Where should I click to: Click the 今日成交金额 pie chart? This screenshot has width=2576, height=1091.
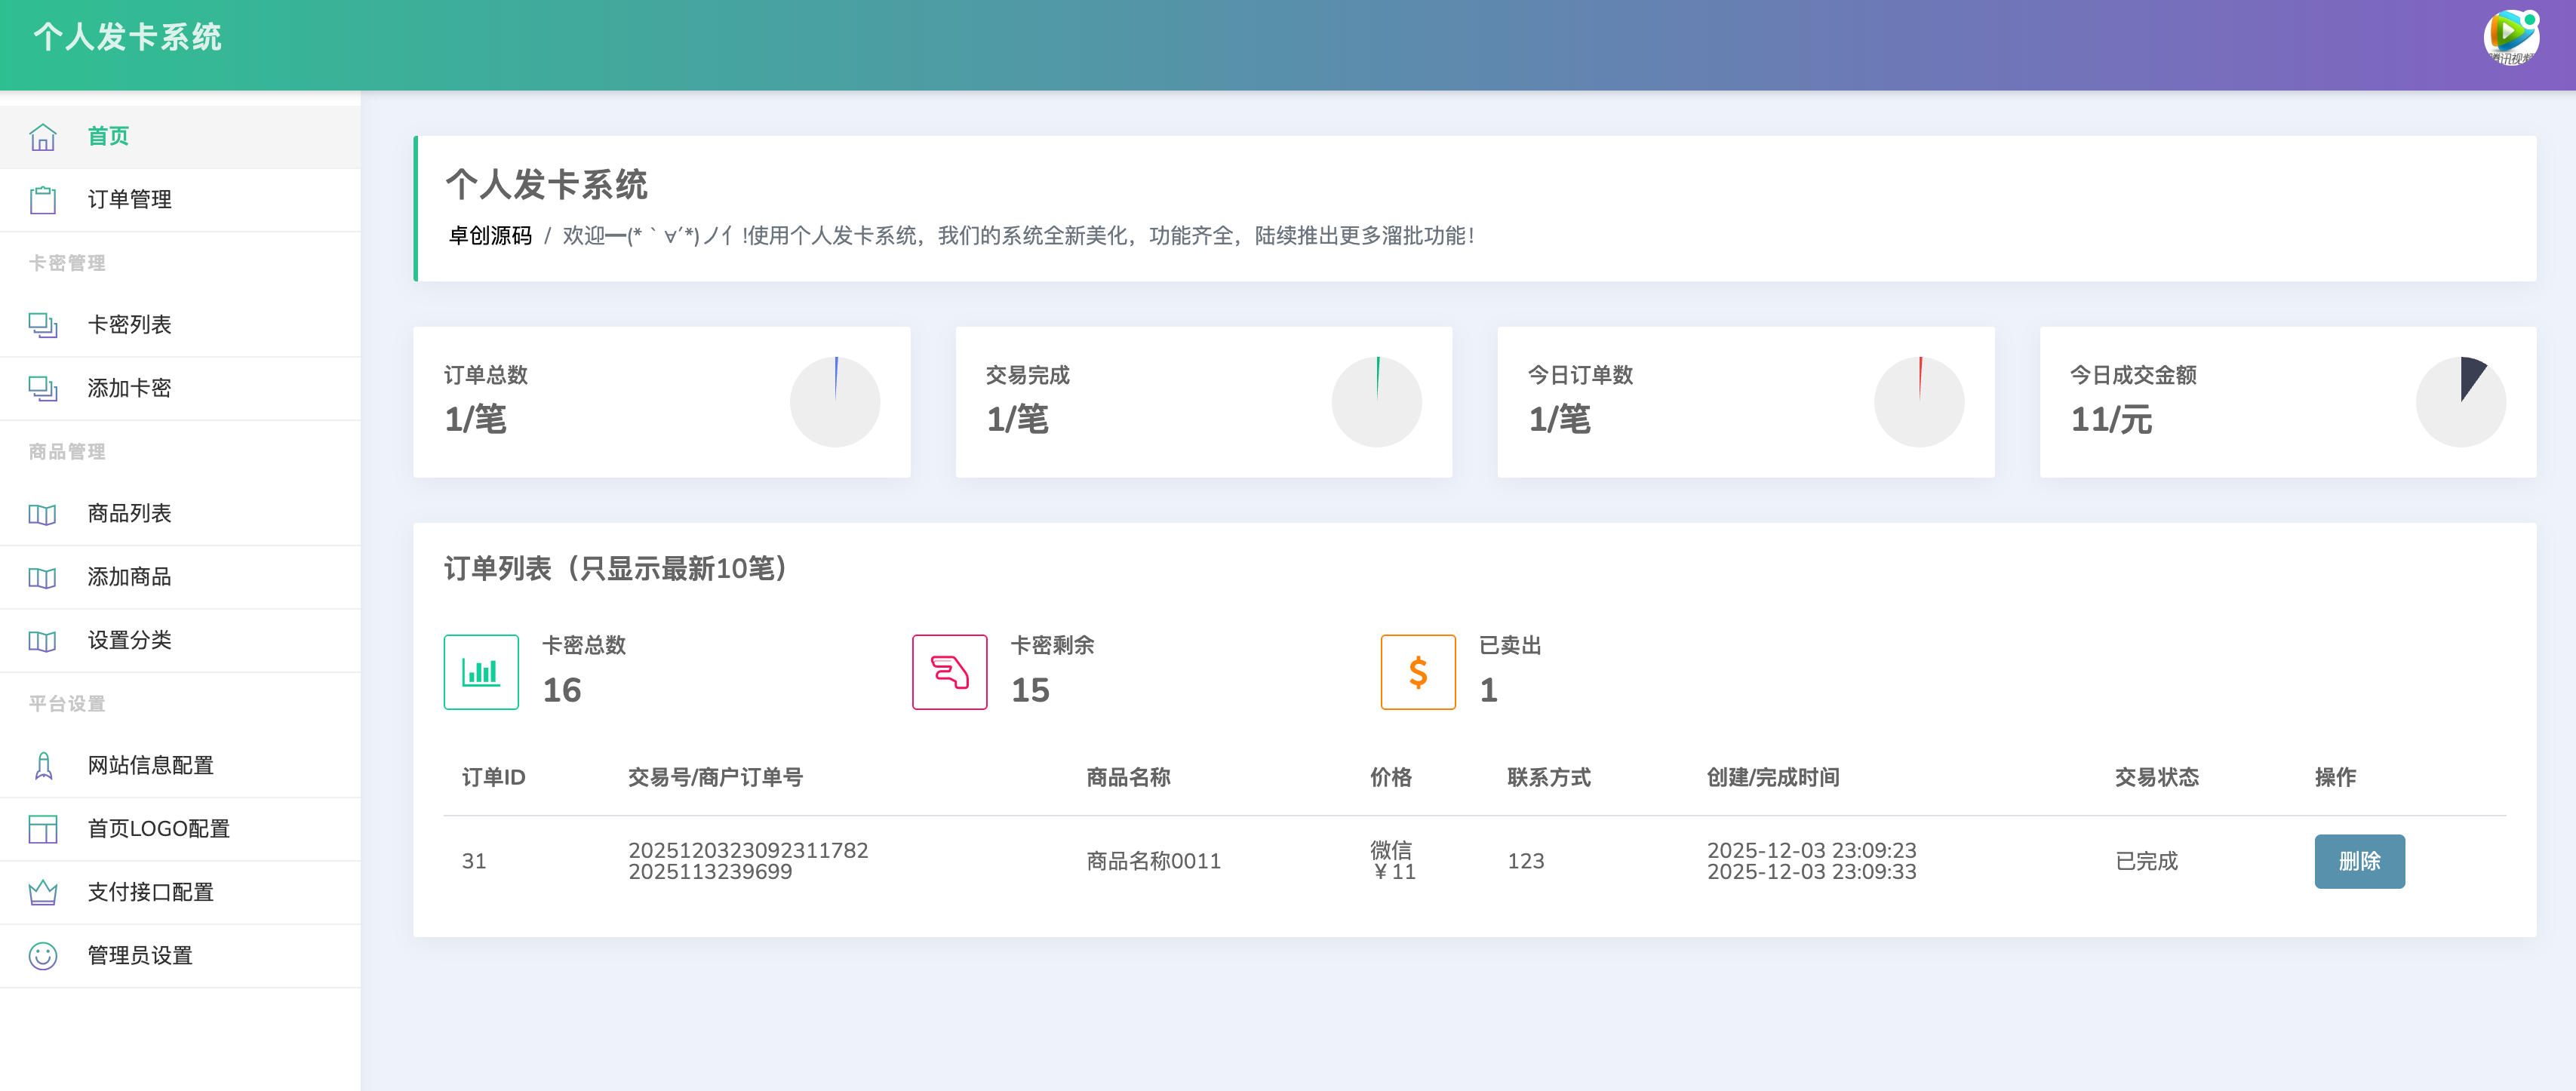(2461, 402)
